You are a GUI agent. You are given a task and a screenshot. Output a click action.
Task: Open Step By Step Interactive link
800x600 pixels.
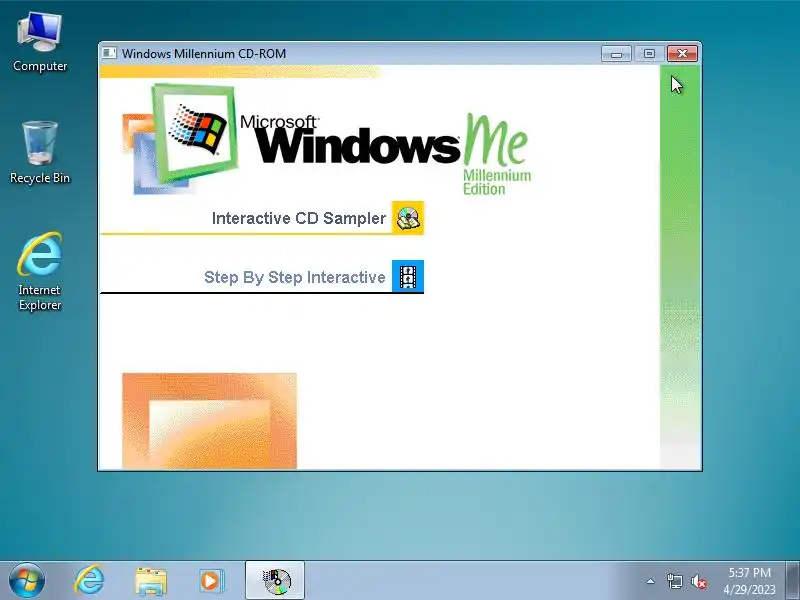(x=294, y=277)
